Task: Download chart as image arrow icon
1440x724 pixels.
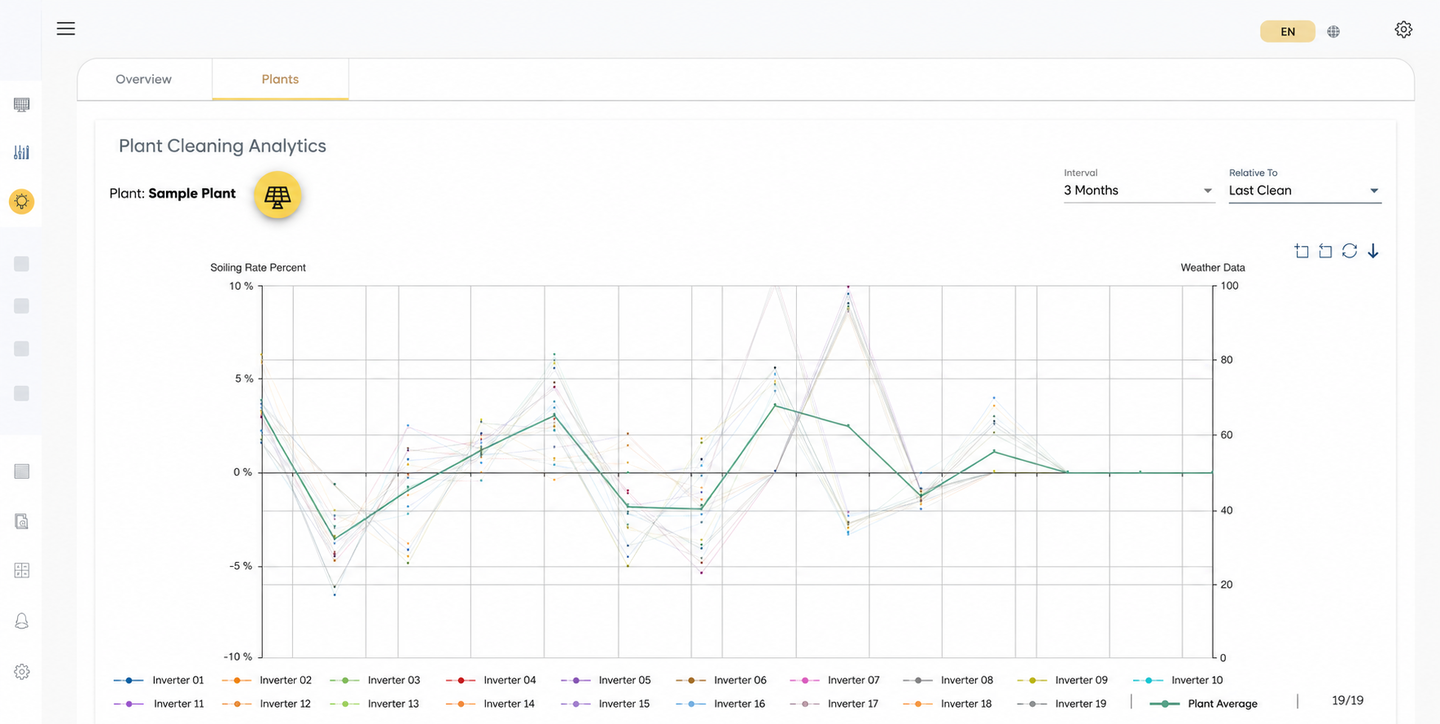Action: pyautogui.click(x=1373, y=251)
